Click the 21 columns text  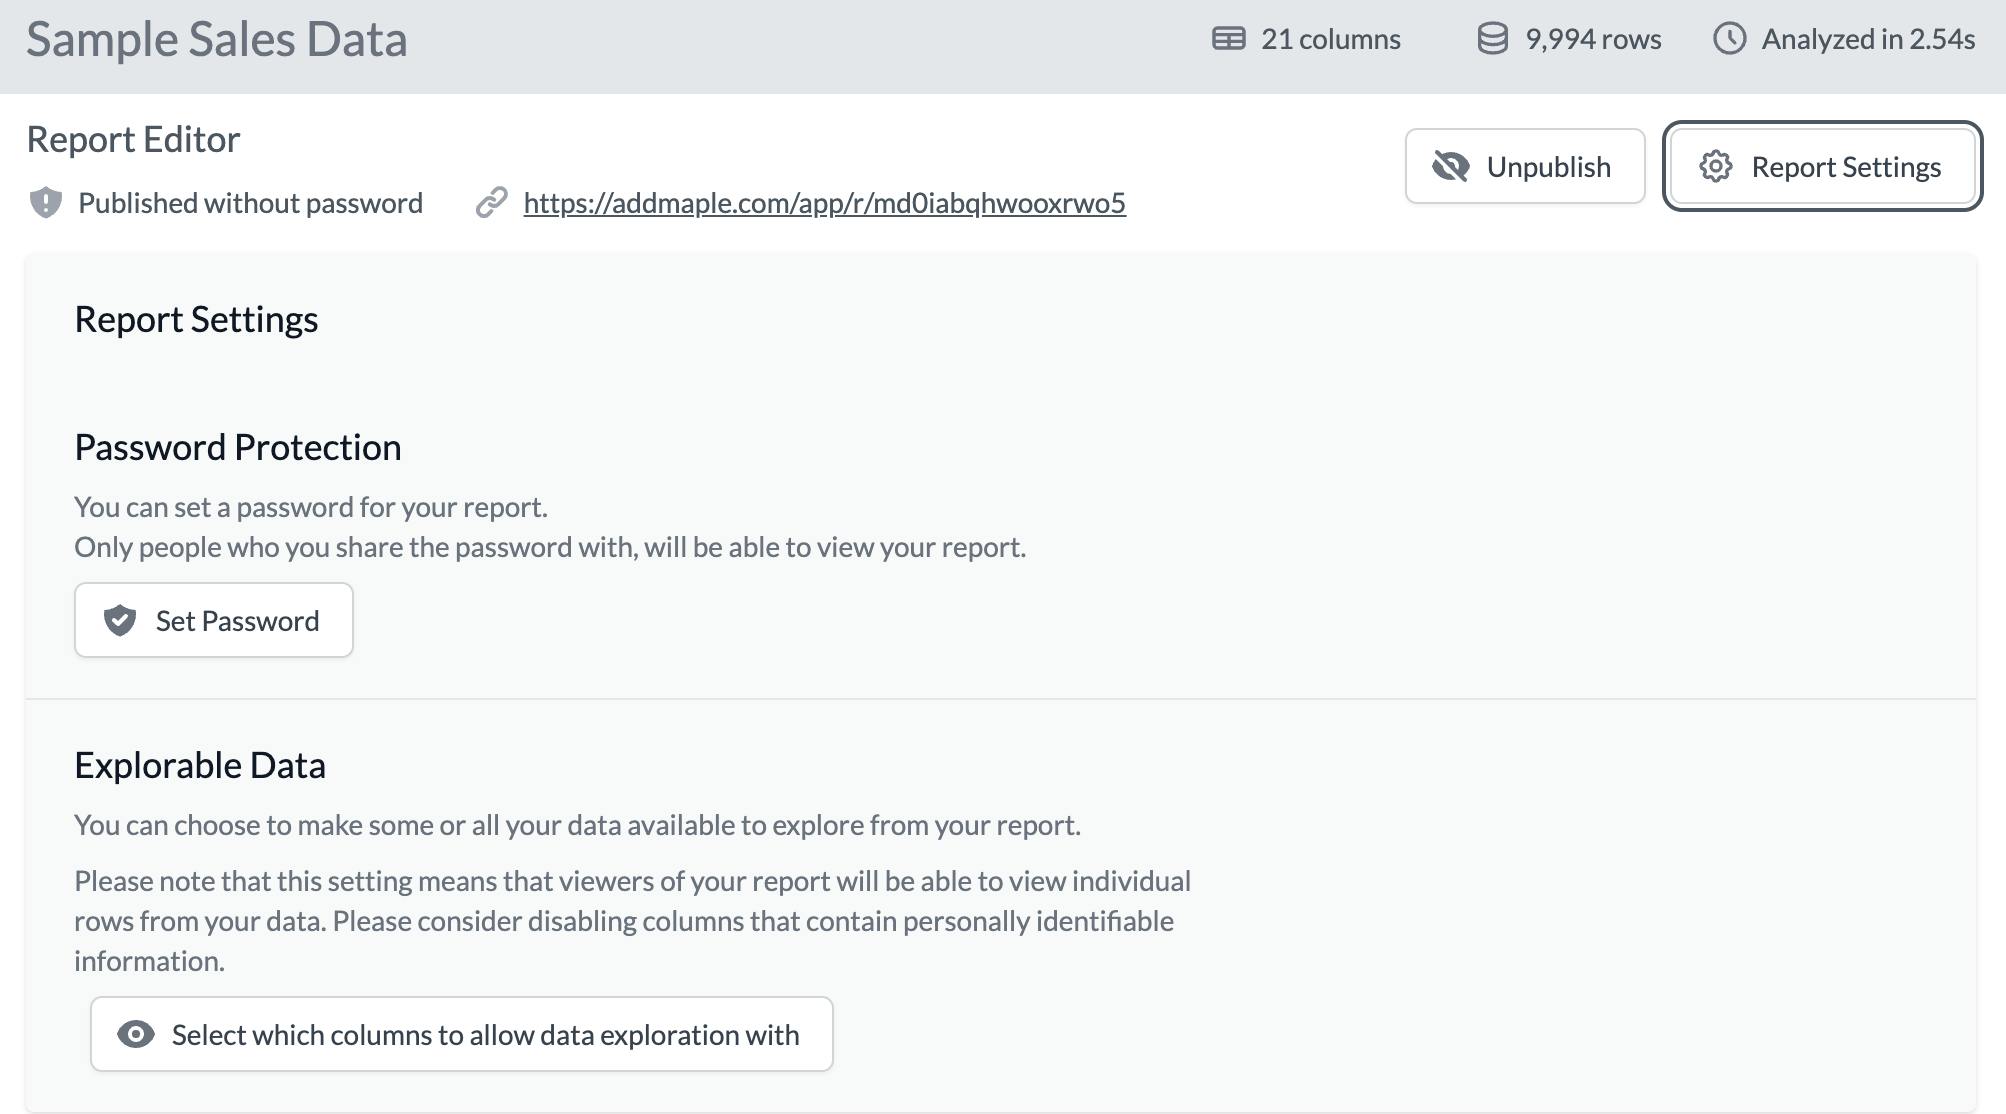[1330, 39]
